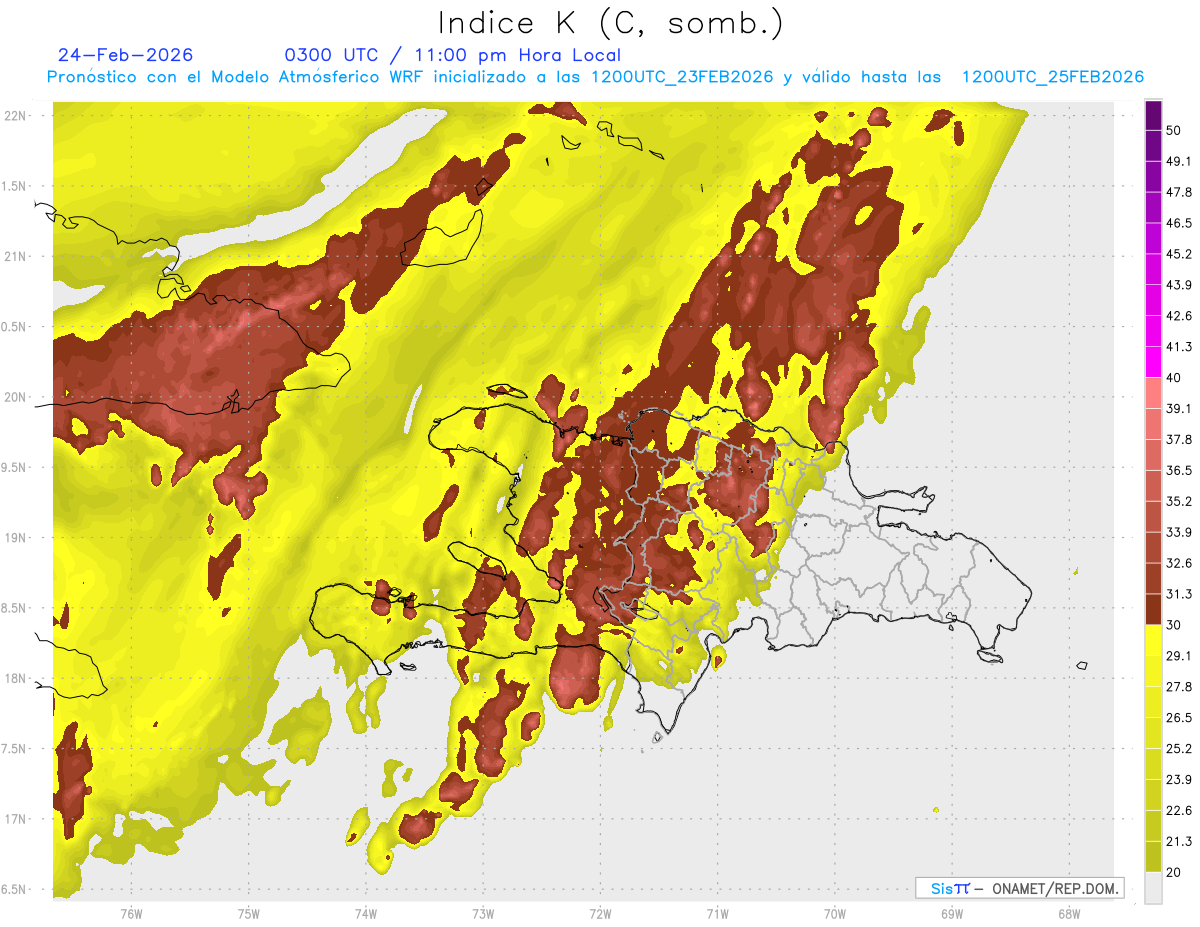The image size is (1200, 927).
Task: Click the "41.3" colorbar value
Action: pyautogui.click(x=1179, y=347)
